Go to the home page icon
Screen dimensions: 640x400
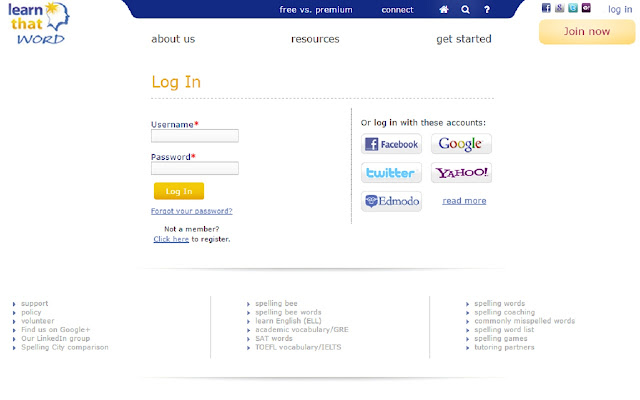point(444,9)
